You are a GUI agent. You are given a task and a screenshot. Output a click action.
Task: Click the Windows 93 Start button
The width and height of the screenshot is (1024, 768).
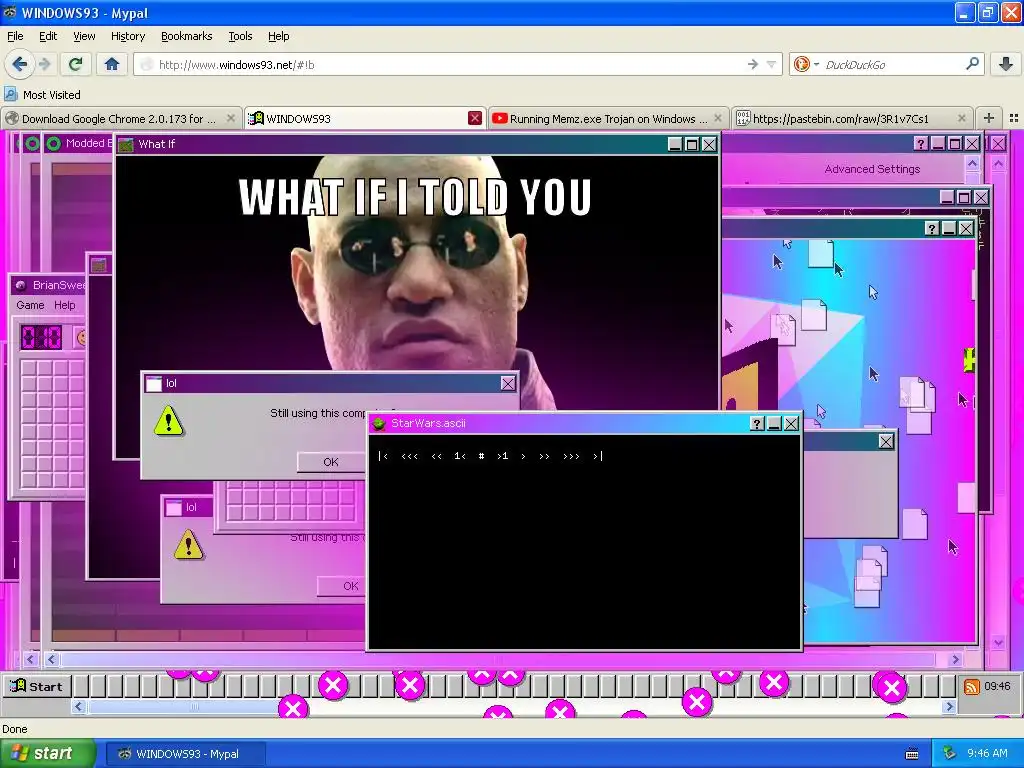click(x=36, y=686)
